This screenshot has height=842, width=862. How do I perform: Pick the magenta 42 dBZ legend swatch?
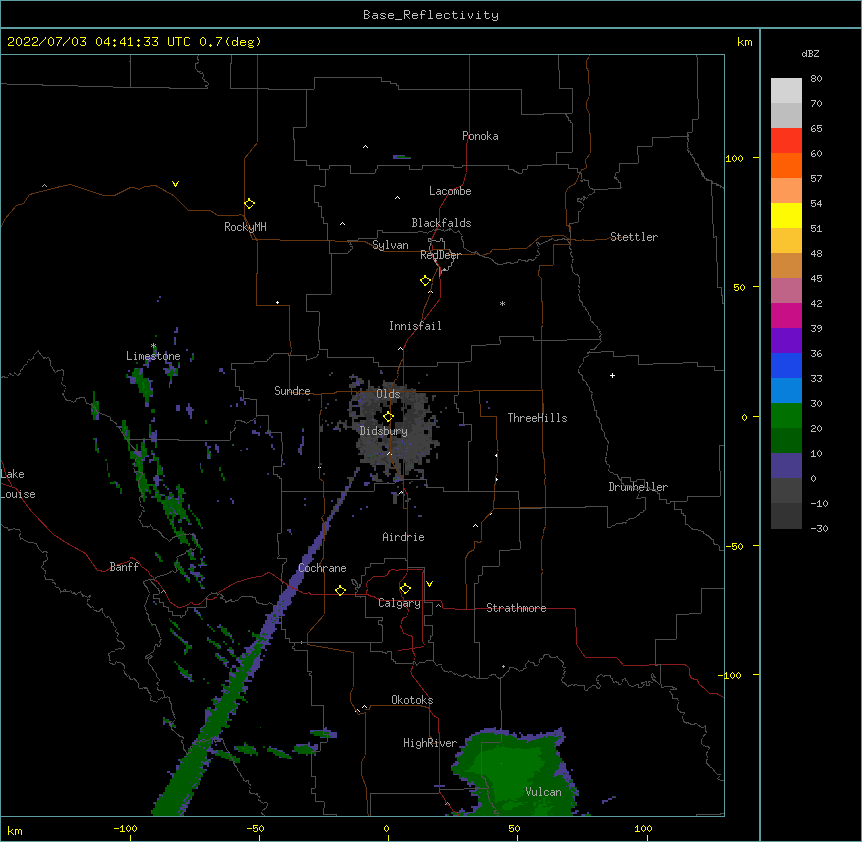[x=786, y=315]
